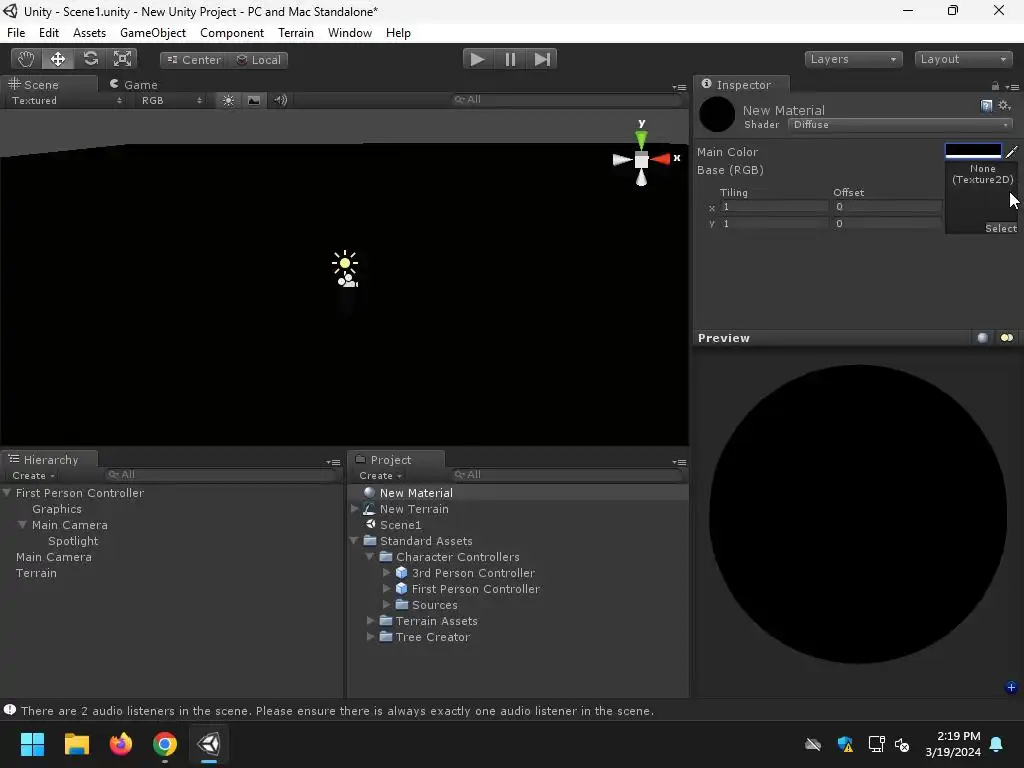The height and width of the screenshot is (768, 1024).
Task: Select Spotlight in the Hierarchy
Action: 73,541
